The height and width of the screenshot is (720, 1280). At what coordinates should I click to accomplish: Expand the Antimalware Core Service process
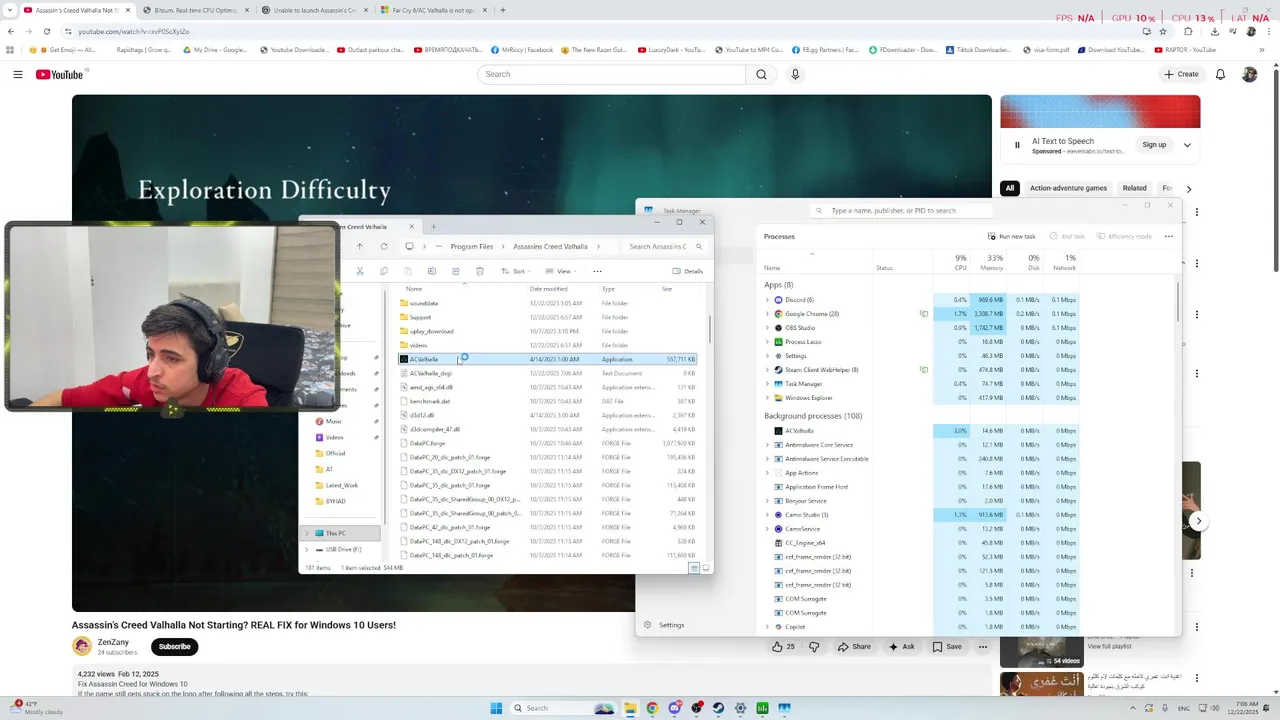(x=767, y=445)
